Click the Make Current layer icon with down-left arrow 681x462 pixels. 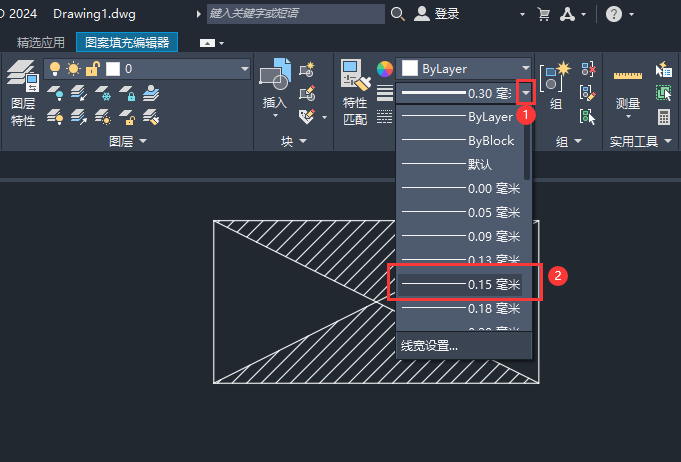pyautogui.click(x=79, y=93)
